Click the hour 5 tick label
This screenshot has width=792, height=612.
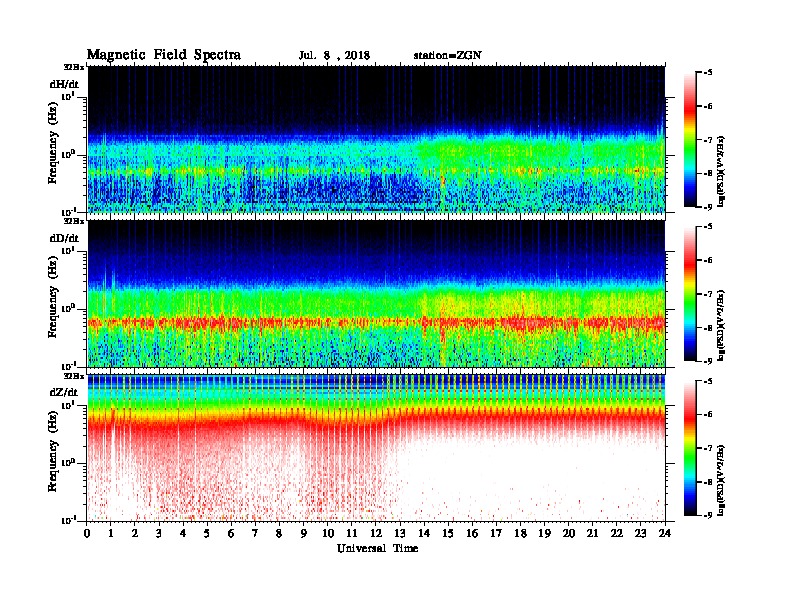click(x=207, y=533)
